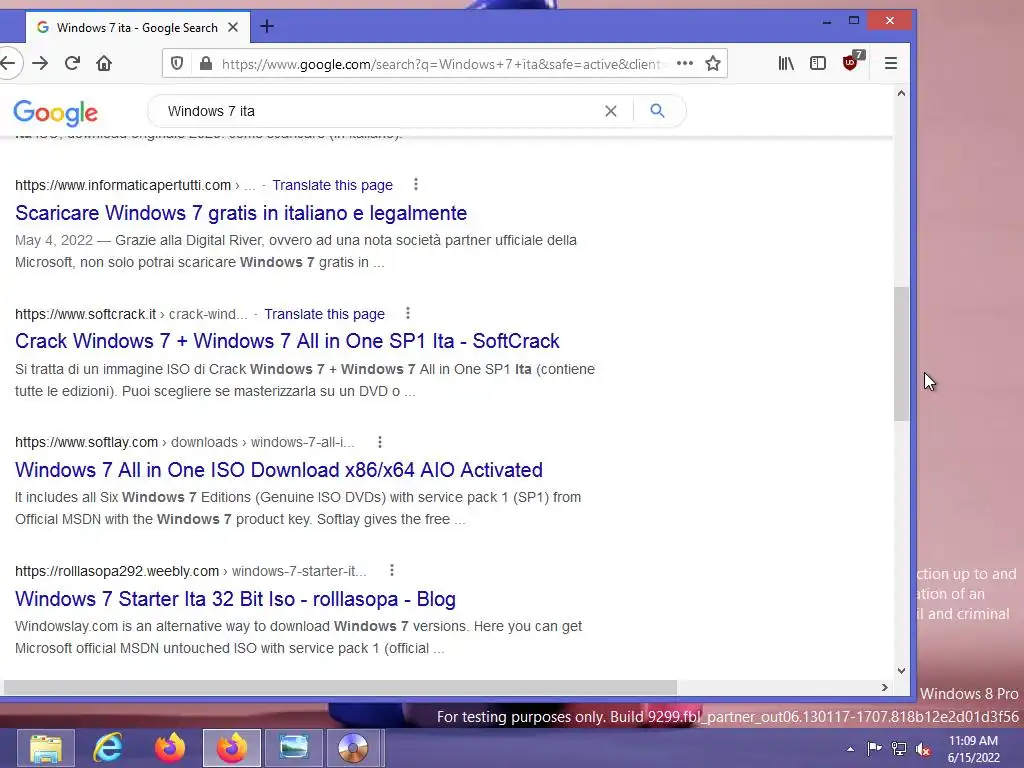The height and width of the screenshot is (768, 1024).
Task: Clear the Google search box text
Action: (x=611, y=111)
